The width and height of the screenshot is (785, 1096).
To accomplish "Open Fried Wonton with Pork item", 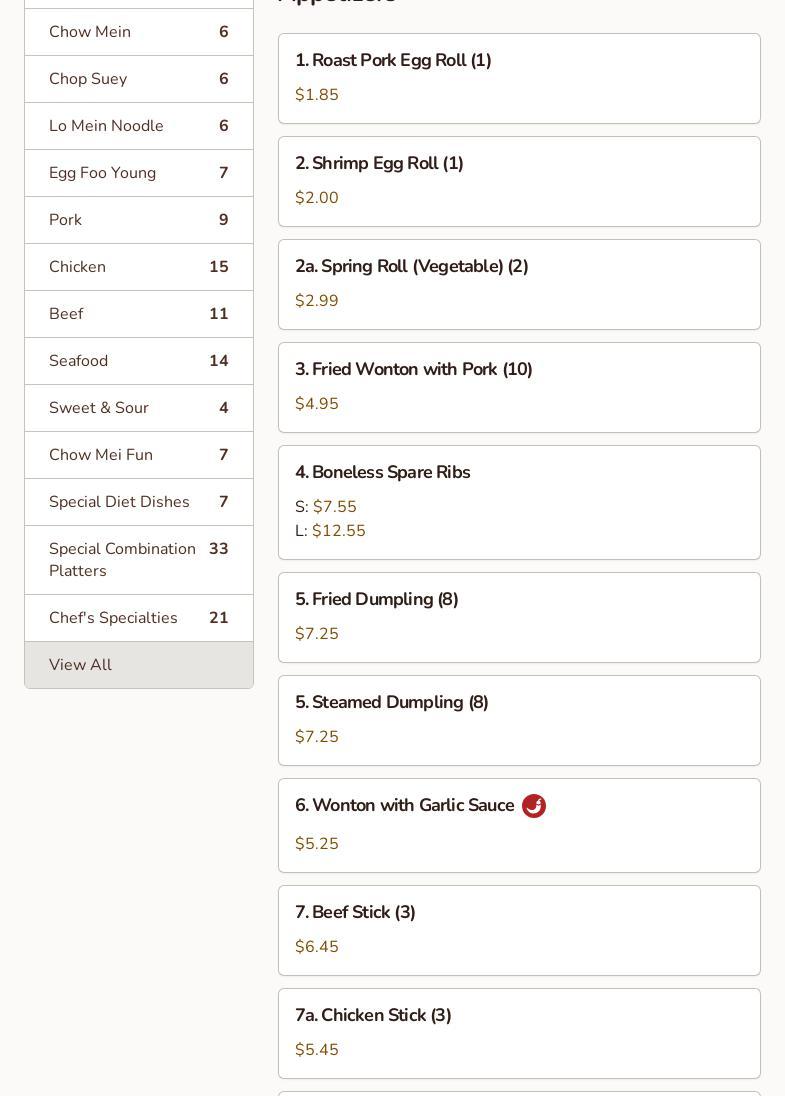I will click(519, 387).
